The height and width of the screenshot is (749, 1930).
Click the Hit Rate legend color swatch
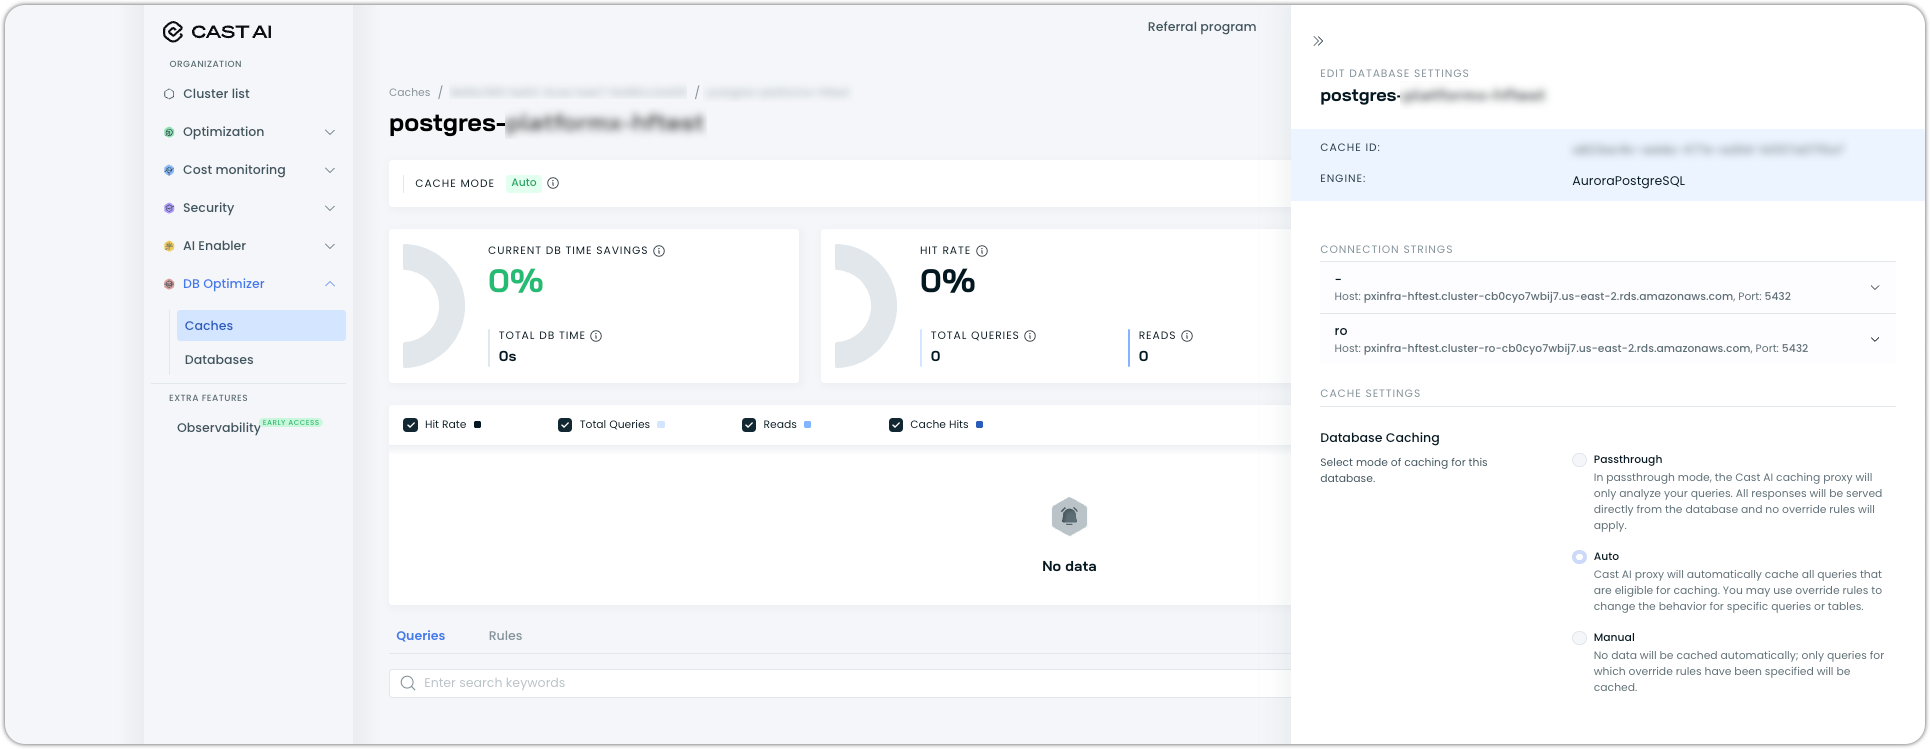point(477,425)
